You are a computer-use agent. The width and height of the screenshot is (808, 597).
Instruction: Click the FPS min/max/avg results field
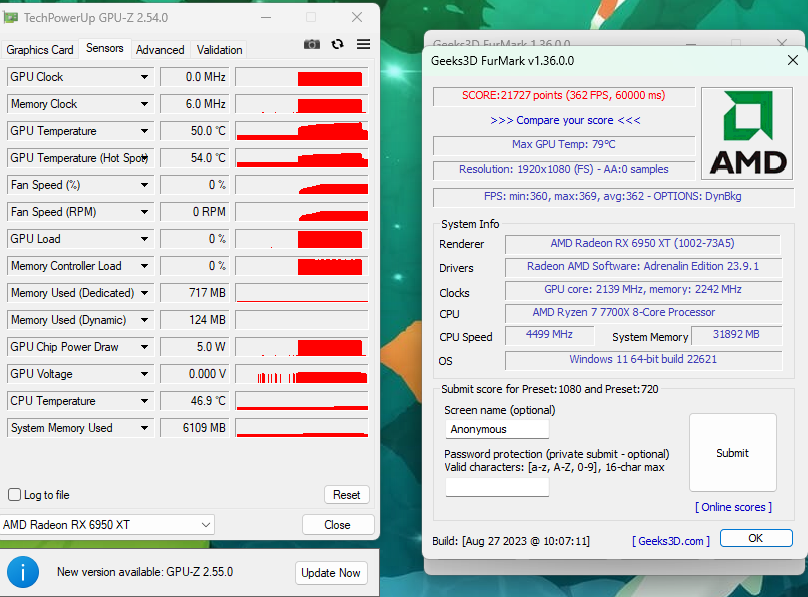pos(613,197)
